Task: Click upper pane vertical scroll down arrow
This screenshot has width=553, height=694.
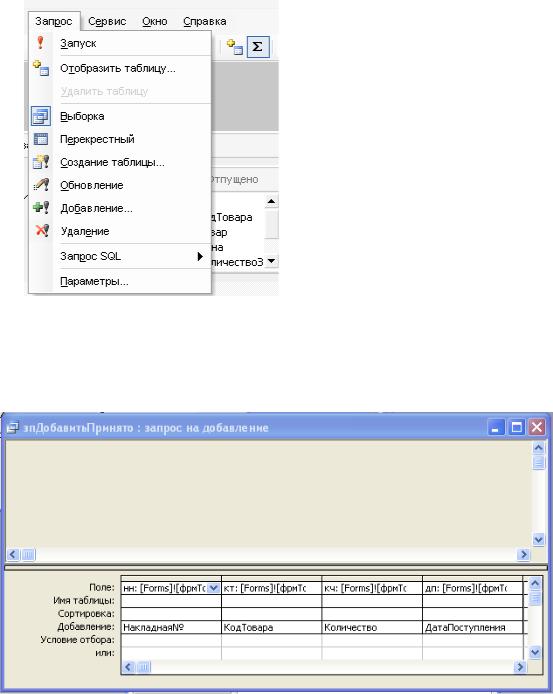Action: point(538,540)
